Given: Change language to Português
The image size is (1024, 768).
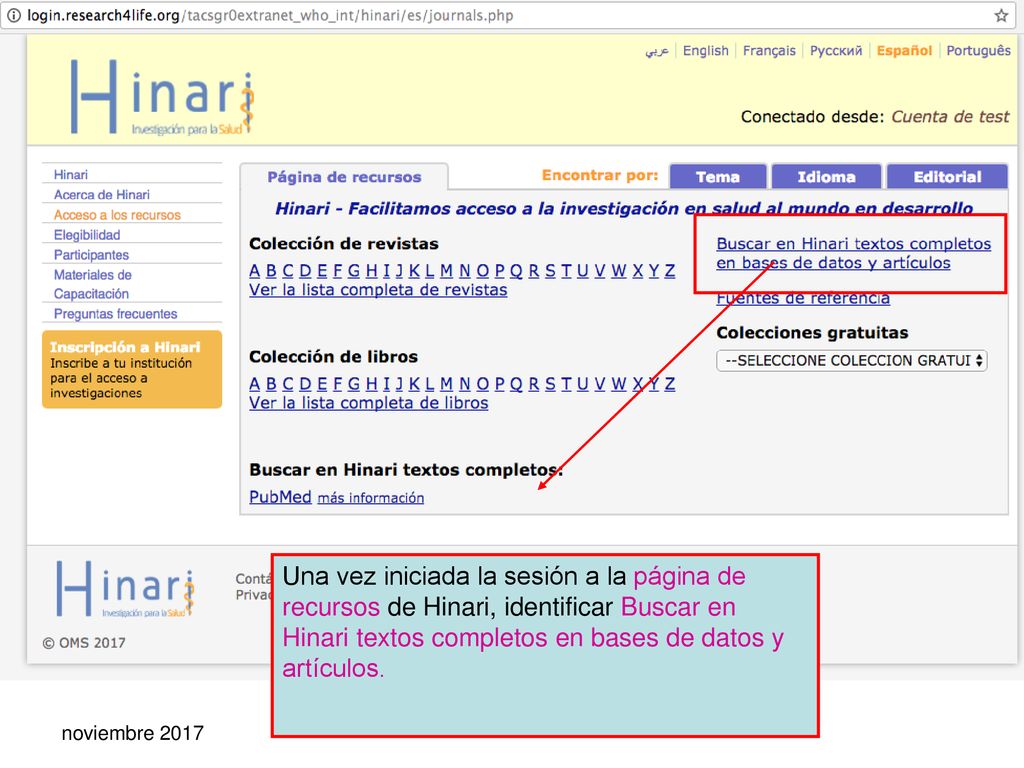Looking at the screenshot, I should pyautogui.click(x=978, y=50).
